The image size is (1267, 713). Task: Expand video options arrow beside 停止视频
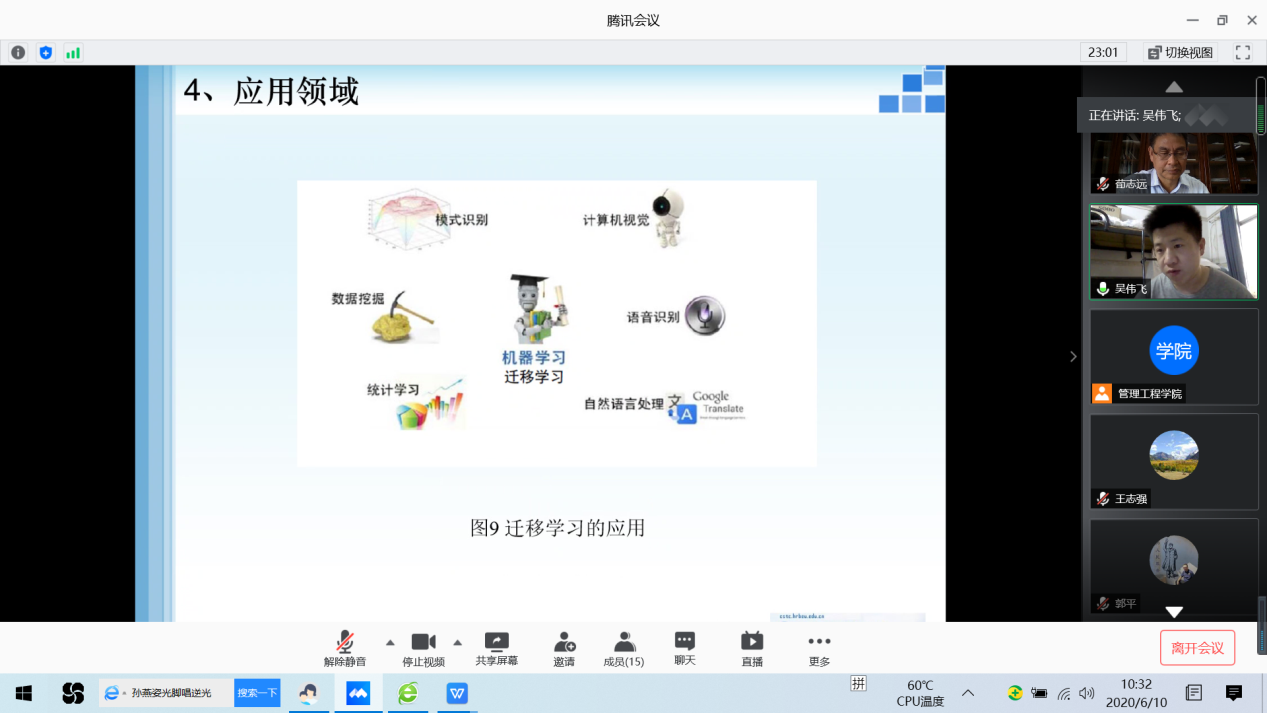click(458, 642)
